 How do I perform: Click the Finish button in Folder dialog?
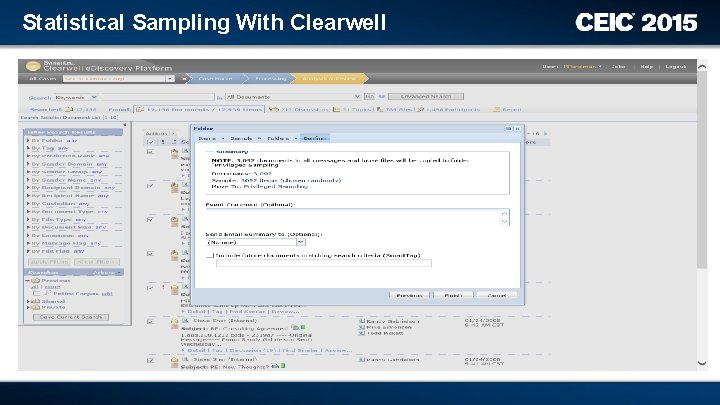(453, 295)
